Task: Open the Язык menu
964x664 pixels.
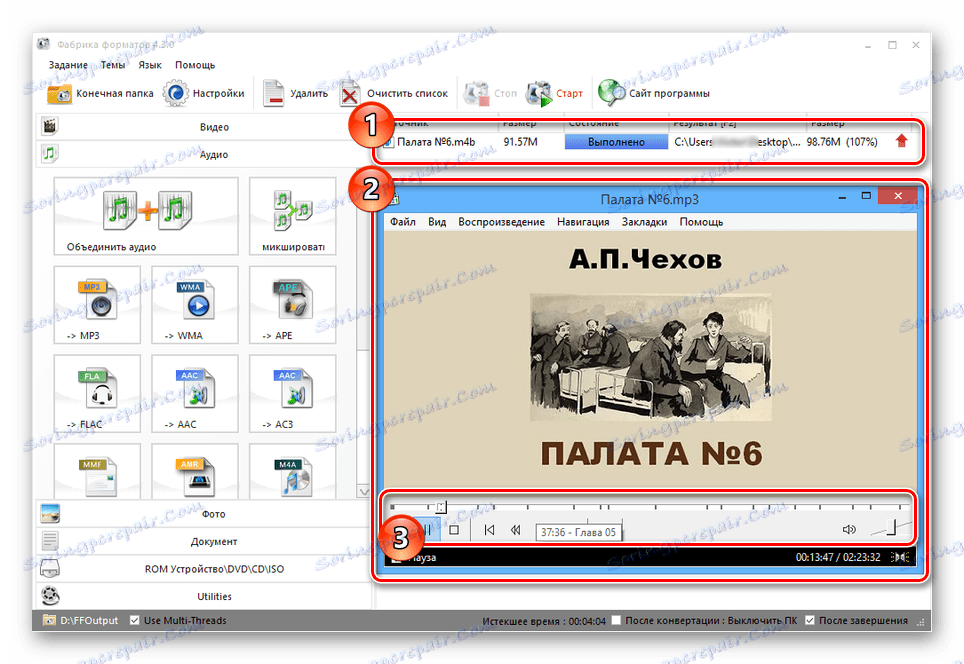Action: point(150,65)
